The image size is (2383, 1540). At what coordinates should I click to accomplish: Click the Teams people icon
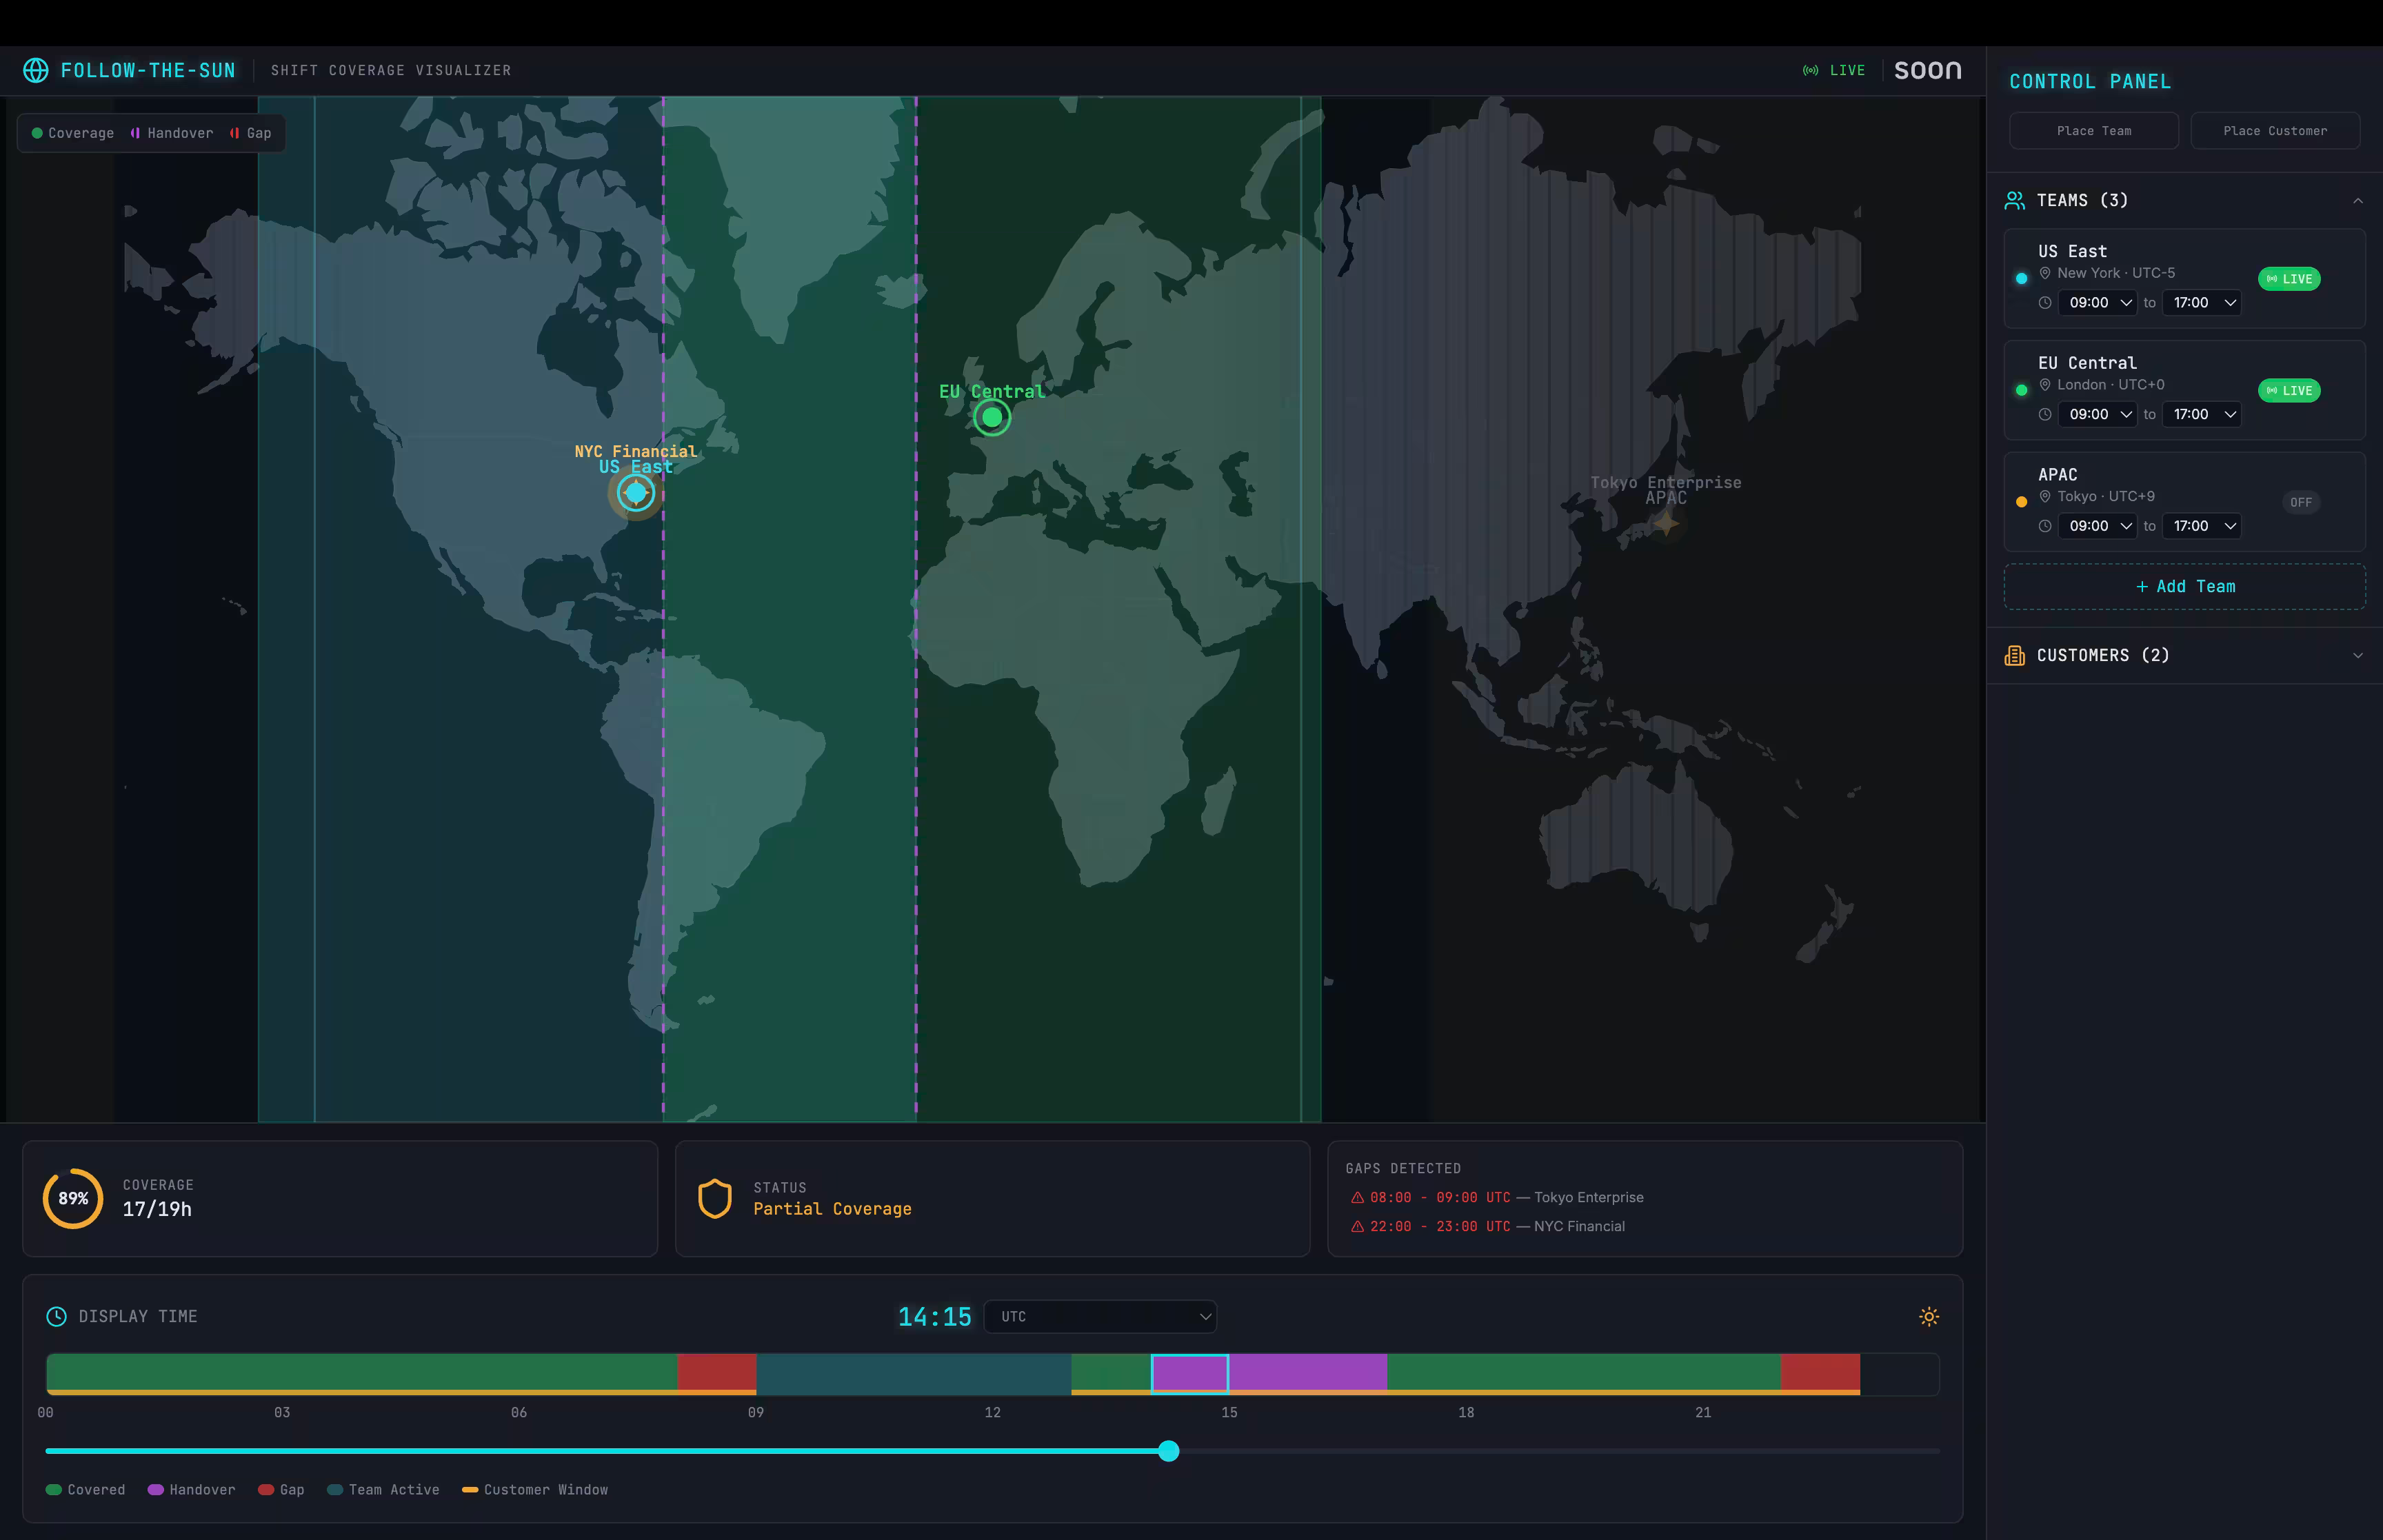pos(2015,200)
